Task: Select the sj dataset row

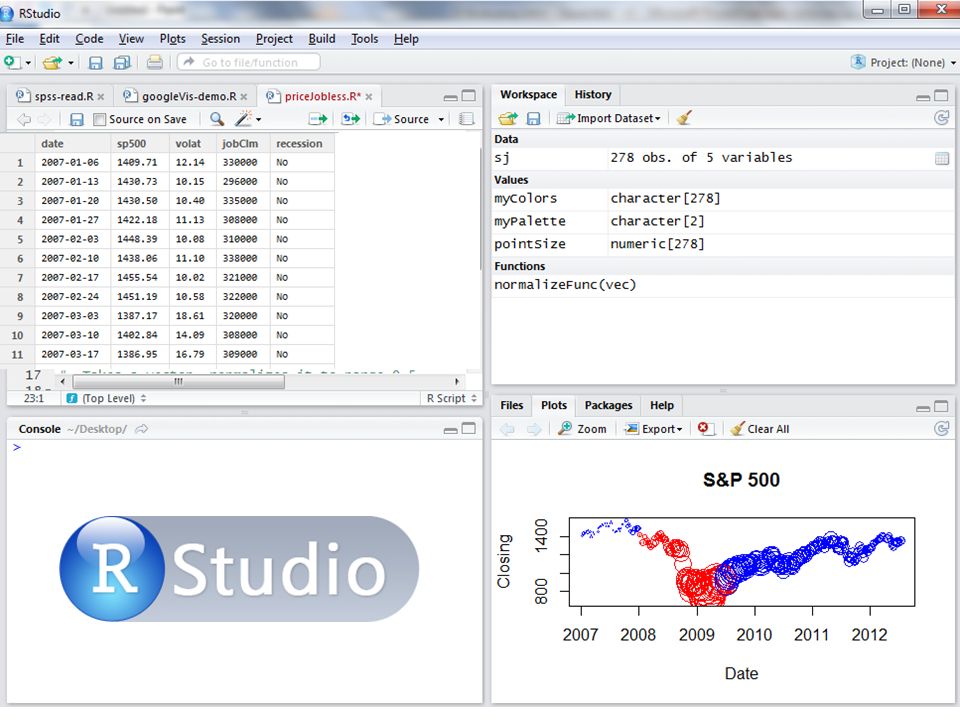Action: click(722, 158)
